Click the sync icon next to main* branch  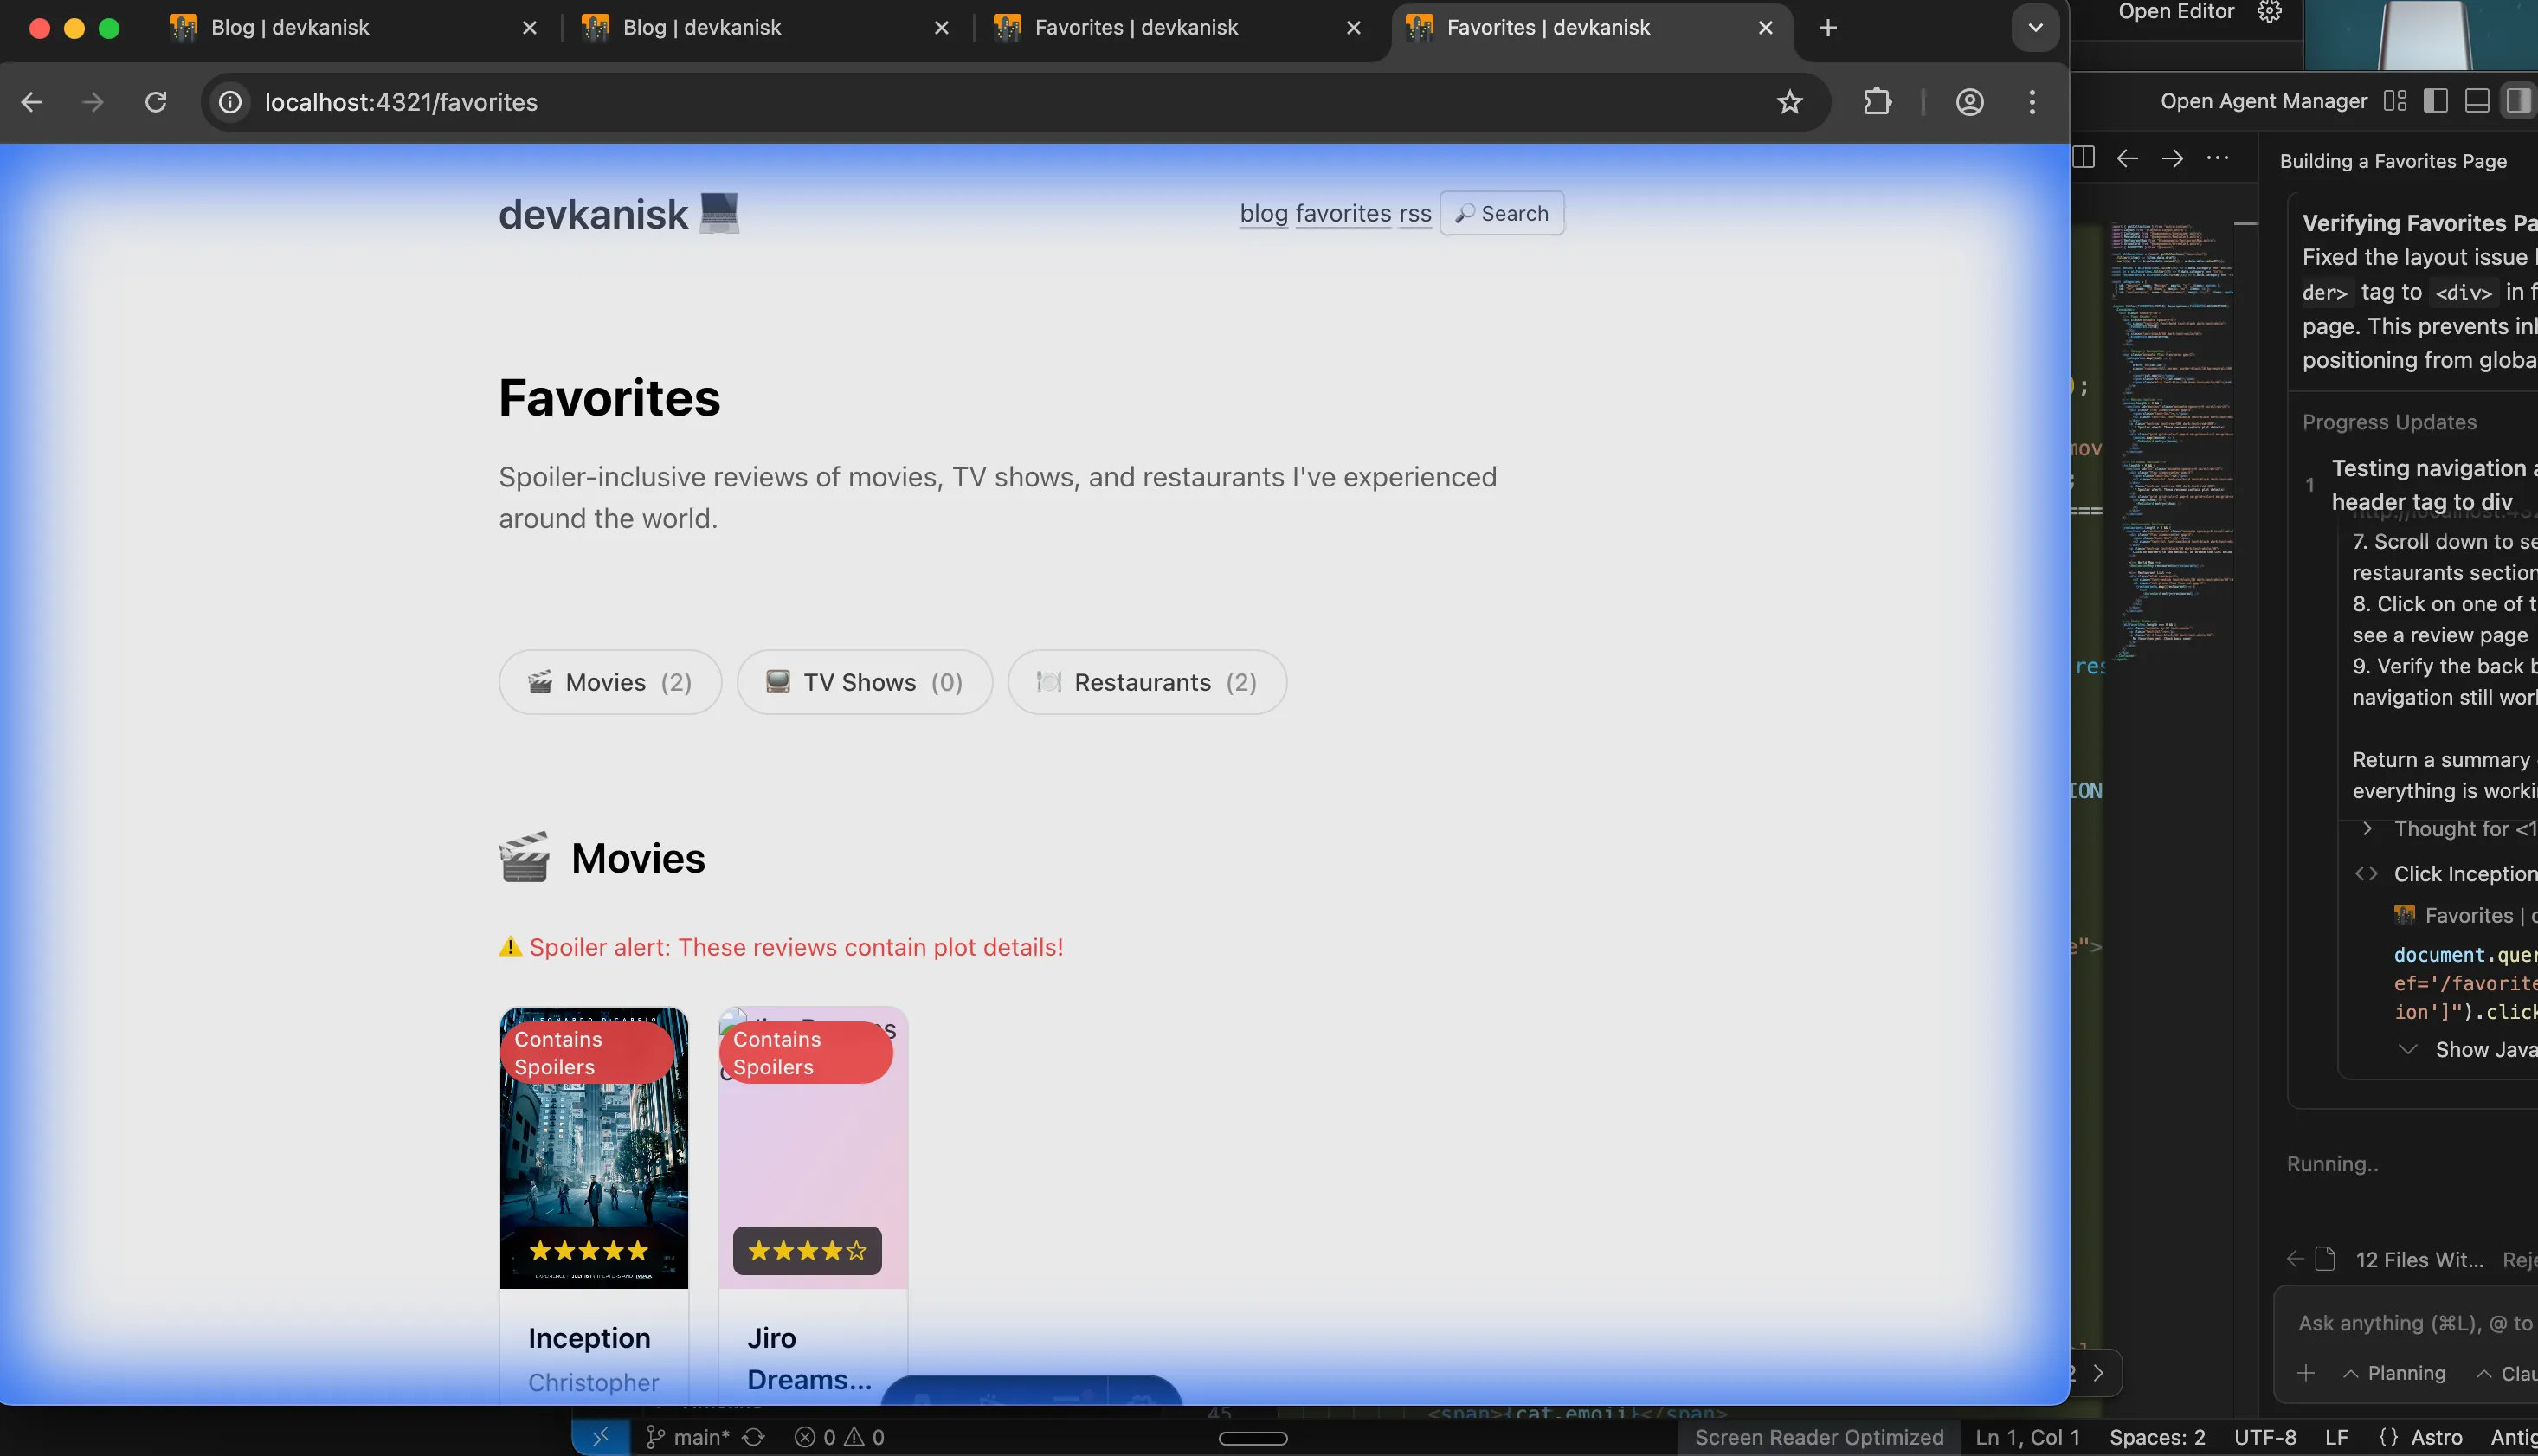(x=752, y=1437)
